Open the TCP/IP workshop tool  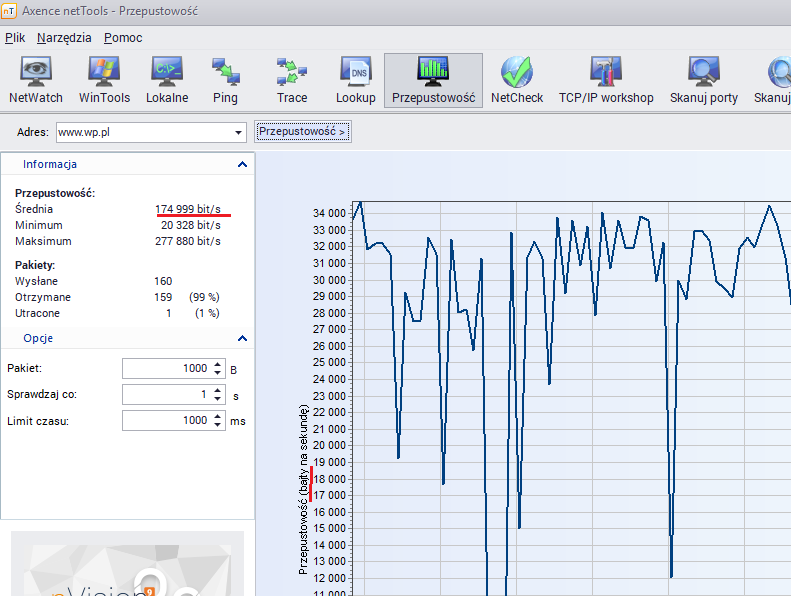pos(606,80)
